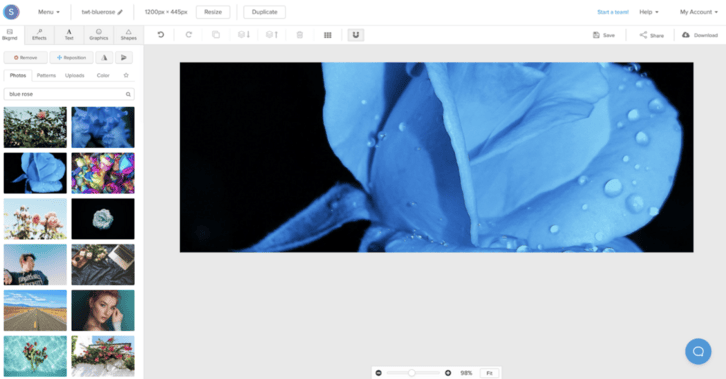Share the design

tap(651, 35)
